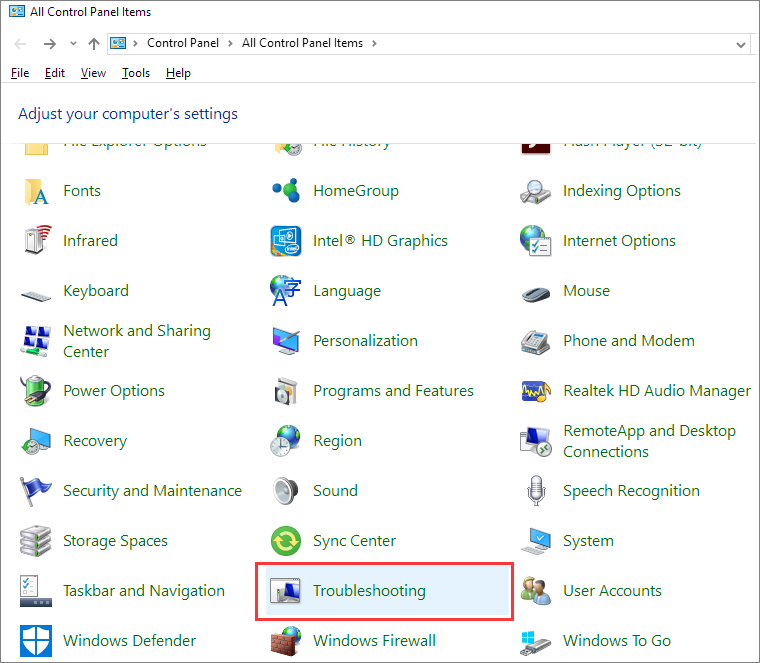
Task: Click the RemoteApp and Desktop Connections icon
Action: (x=536, y=442)
